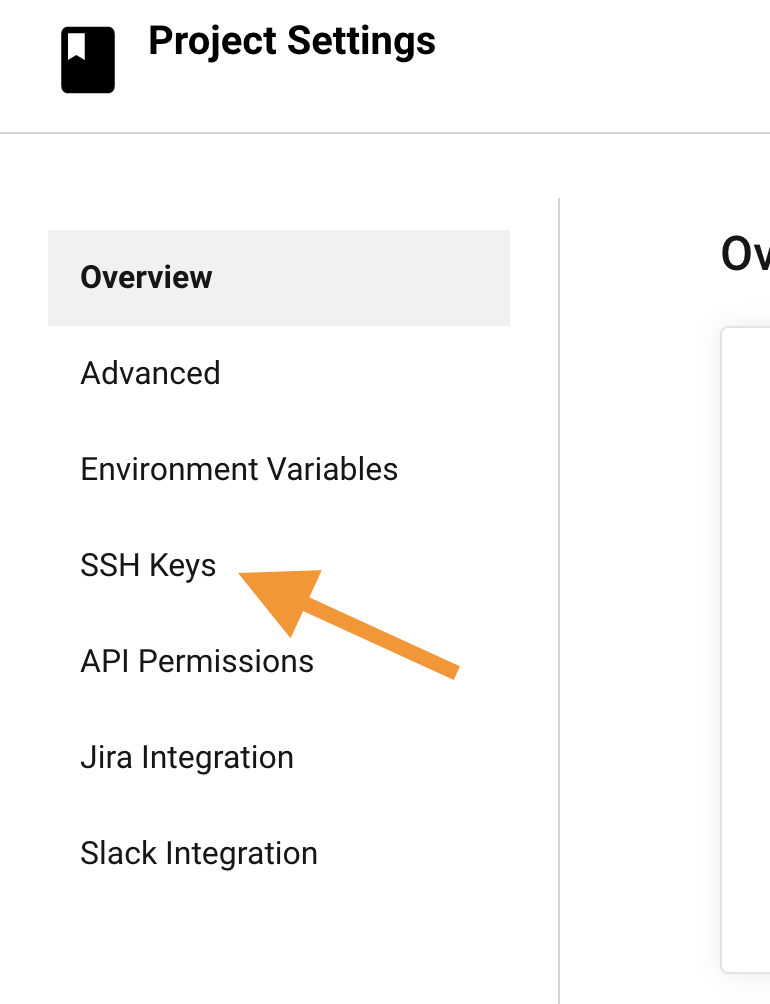Click the partially visible Overview heading
The image size is (770, 1004).
(x=745, y=254)
